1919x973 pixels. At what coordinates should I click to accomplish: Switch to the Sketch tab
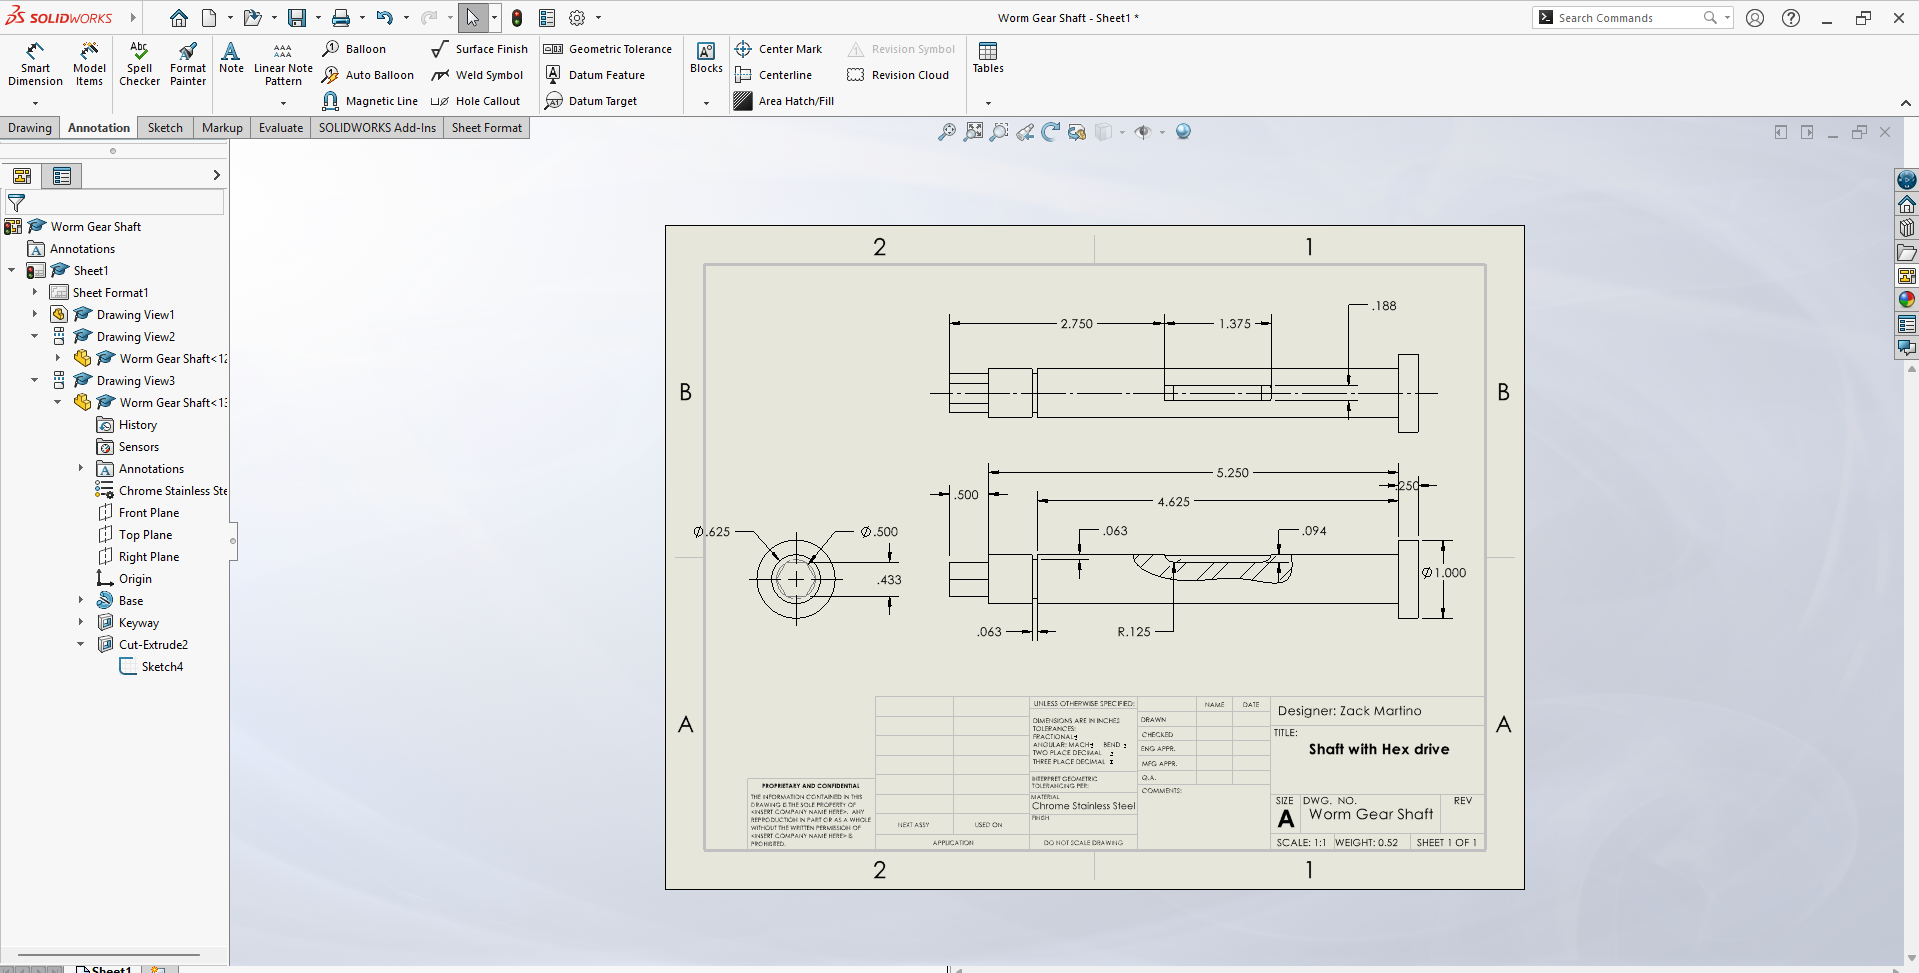[165, 128]
